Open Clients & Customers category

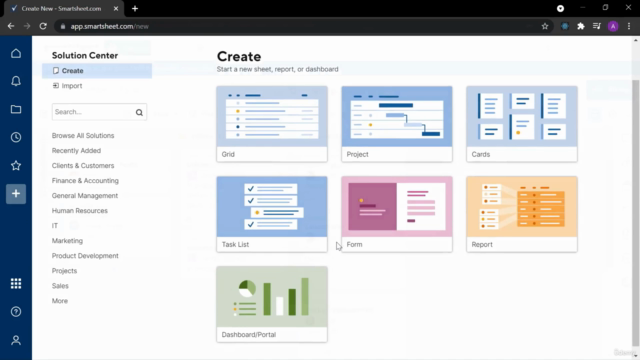83,166
